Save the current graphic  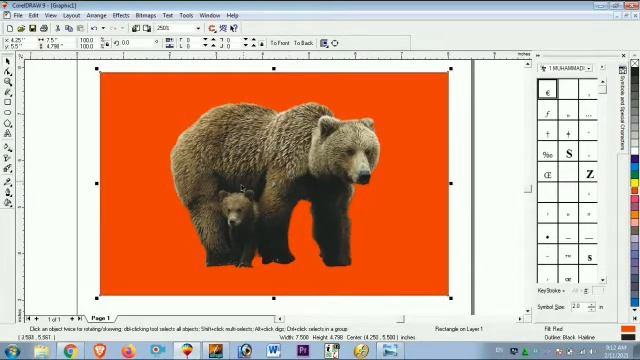[x=32, y=28]
